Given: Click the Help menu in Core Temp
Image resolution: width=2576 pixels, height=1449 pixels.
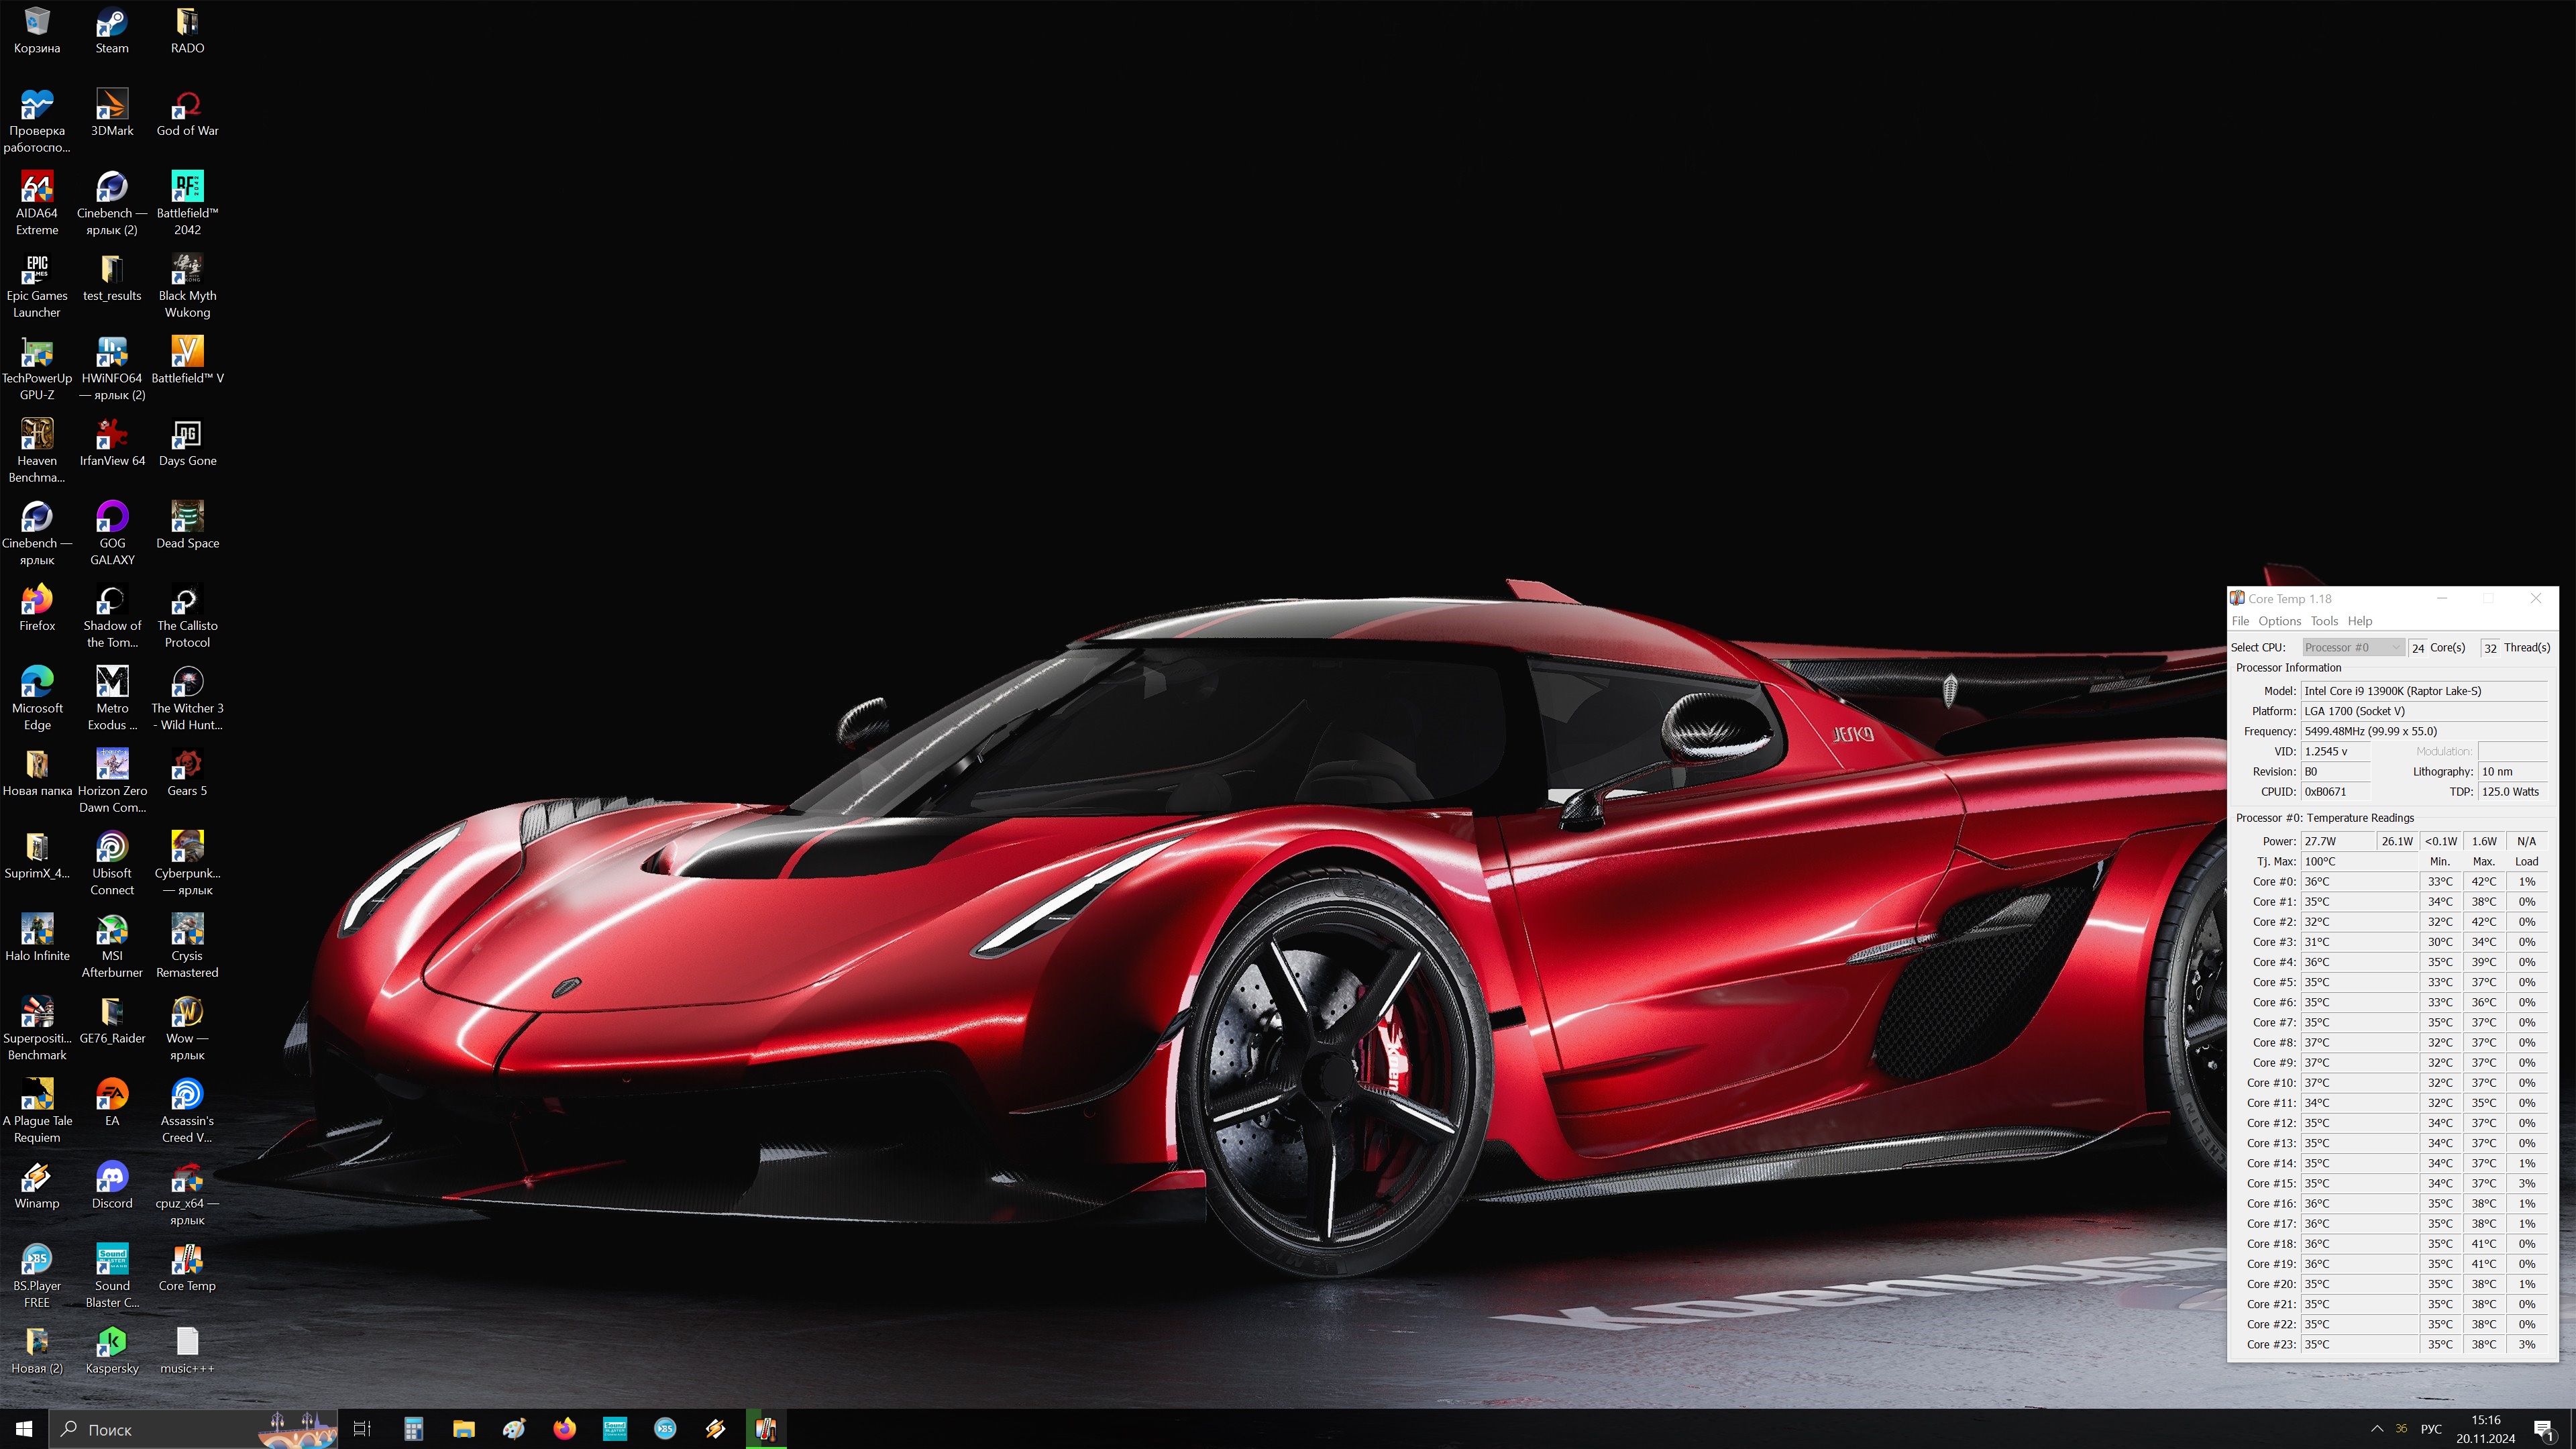Looking at the screenshot, I should [2360, 621].
